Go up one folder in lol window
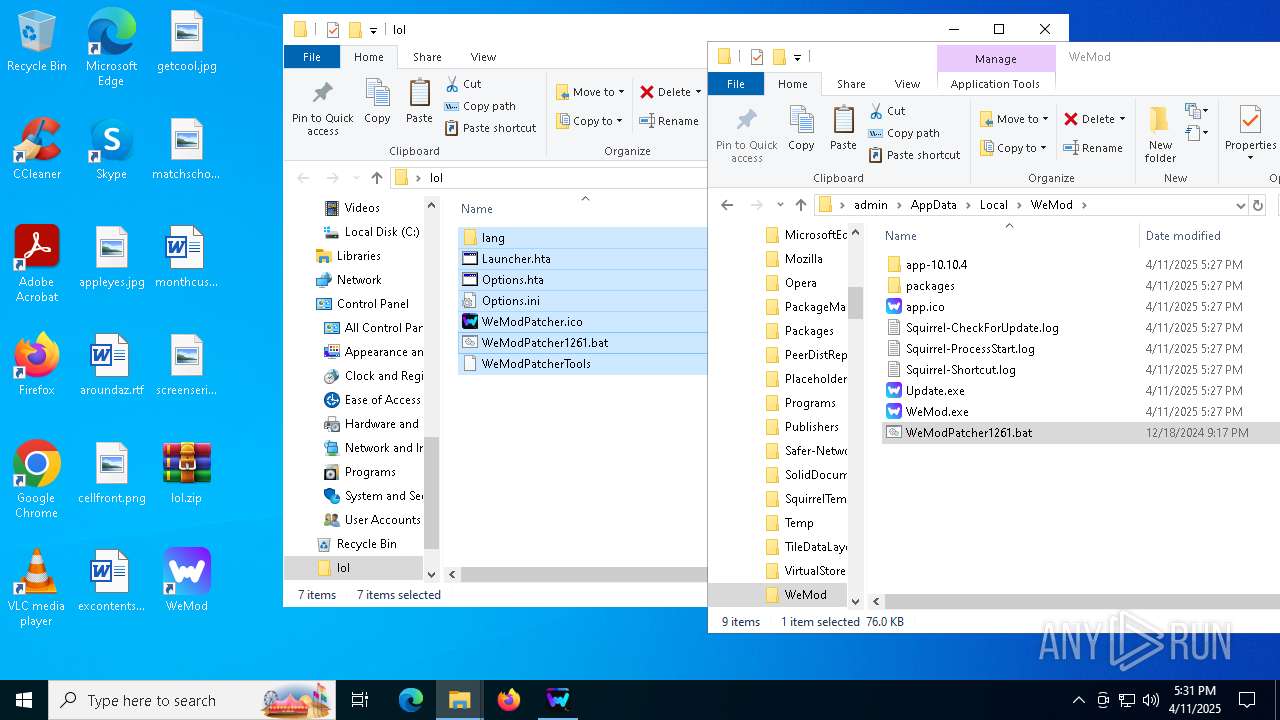The height and width of the screenshot is (720, 1280). 376,178
